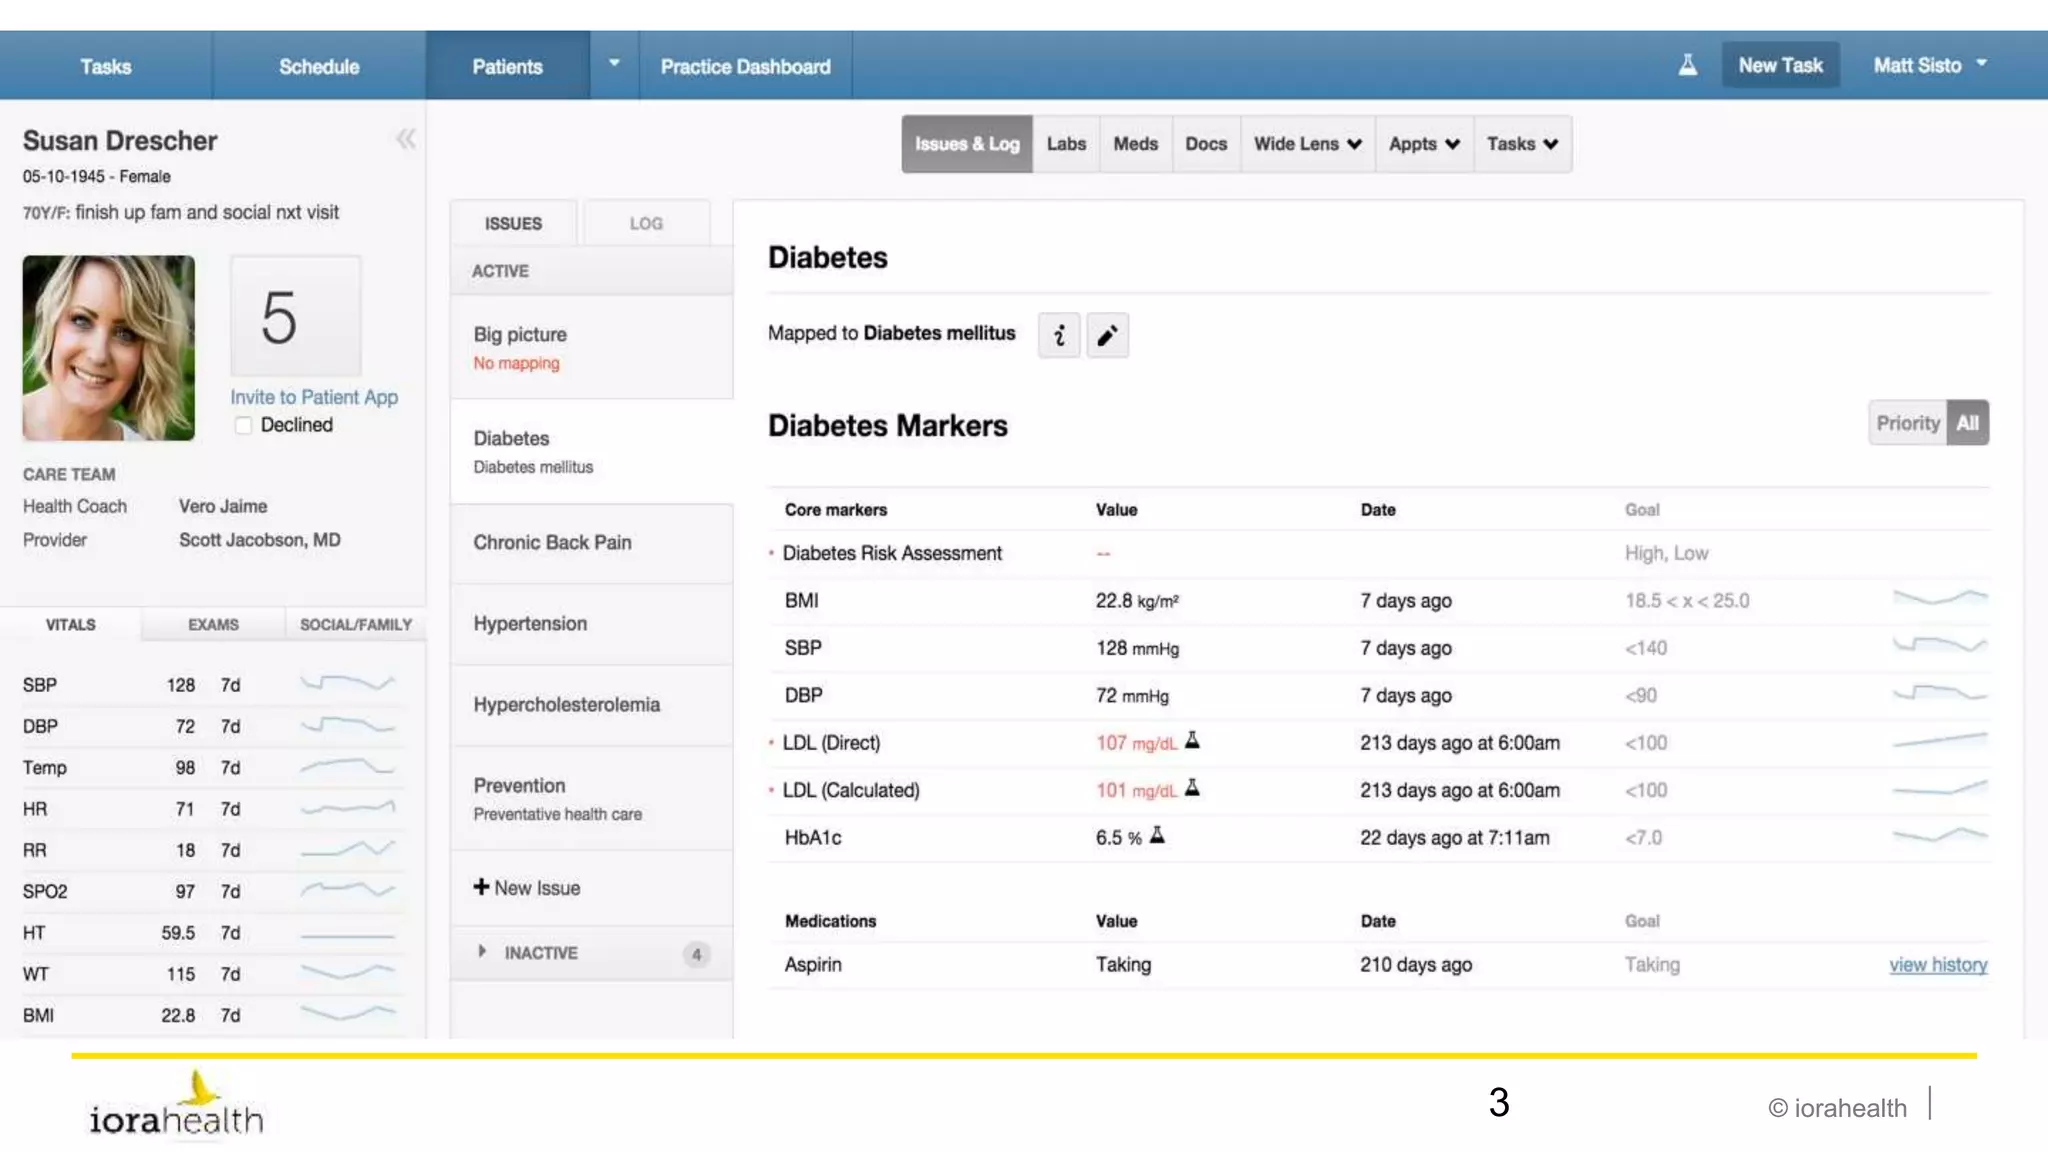This screenshot has width=2048, height=1152.
Task: Click the info icon beside Diabetes mellitus
Action: click(1059, 335)
